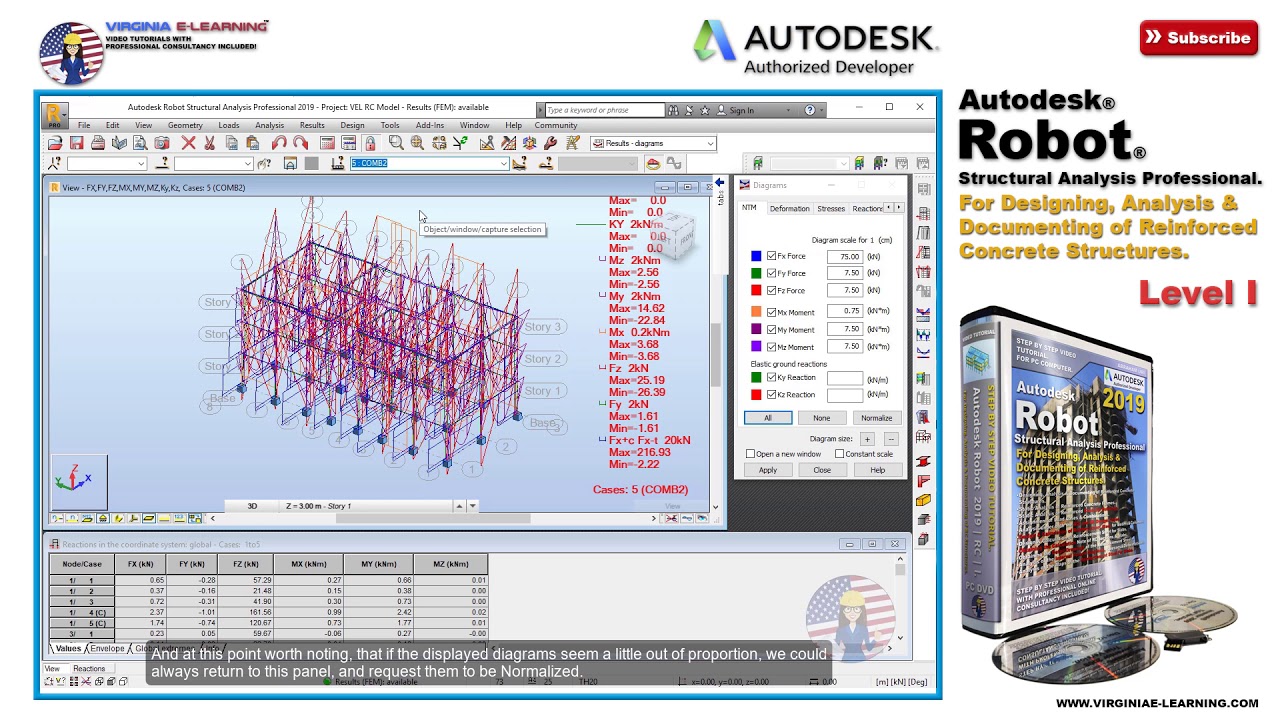Open the Results menu
This screenshot has height=720, width=1280.
tap(312, 126)
